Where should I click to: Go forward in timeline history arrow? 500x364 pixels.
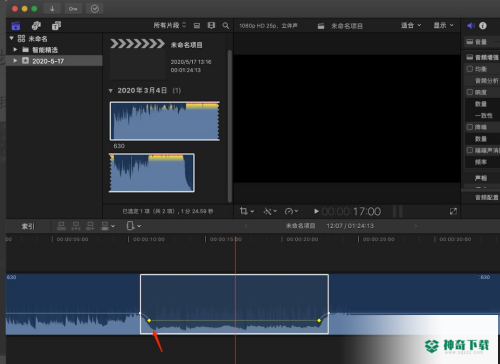click(x=415, y=226)
